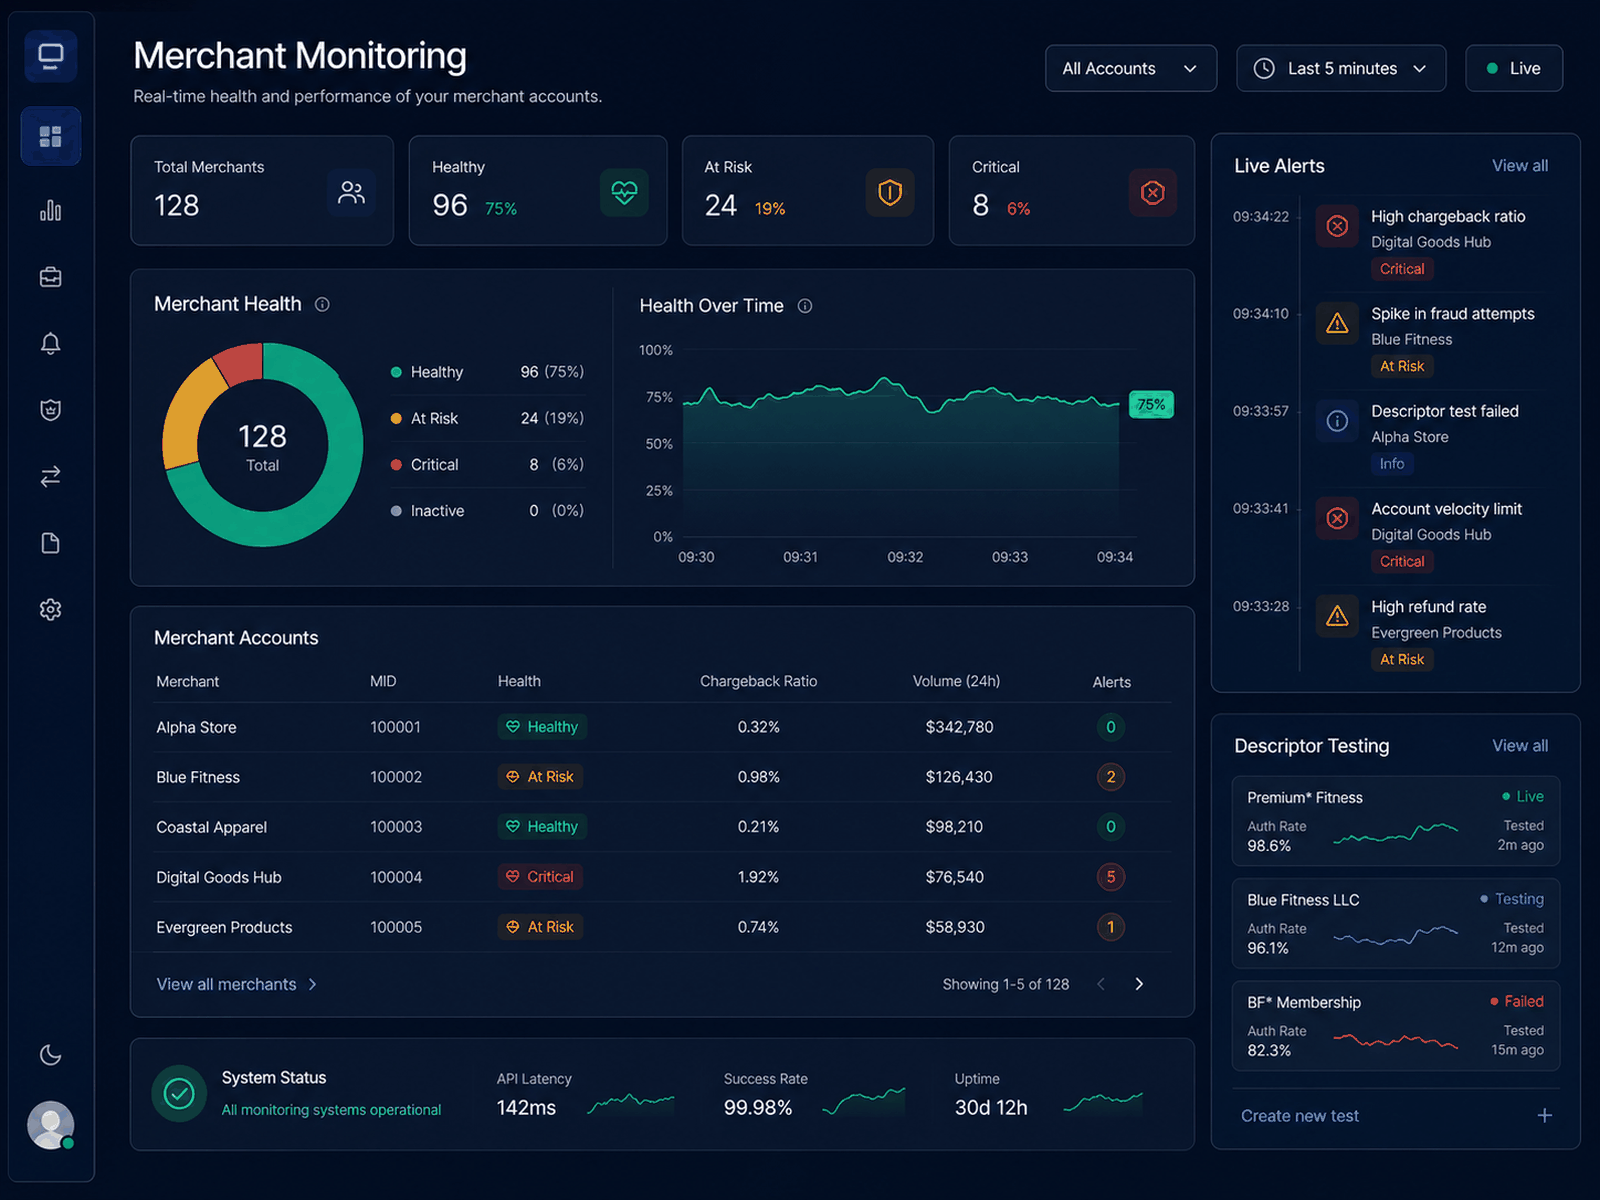Screen dimensions: 1600x1200
Task: Toggle the Healthy legend entry in Merchant Health
Action: 487,372
